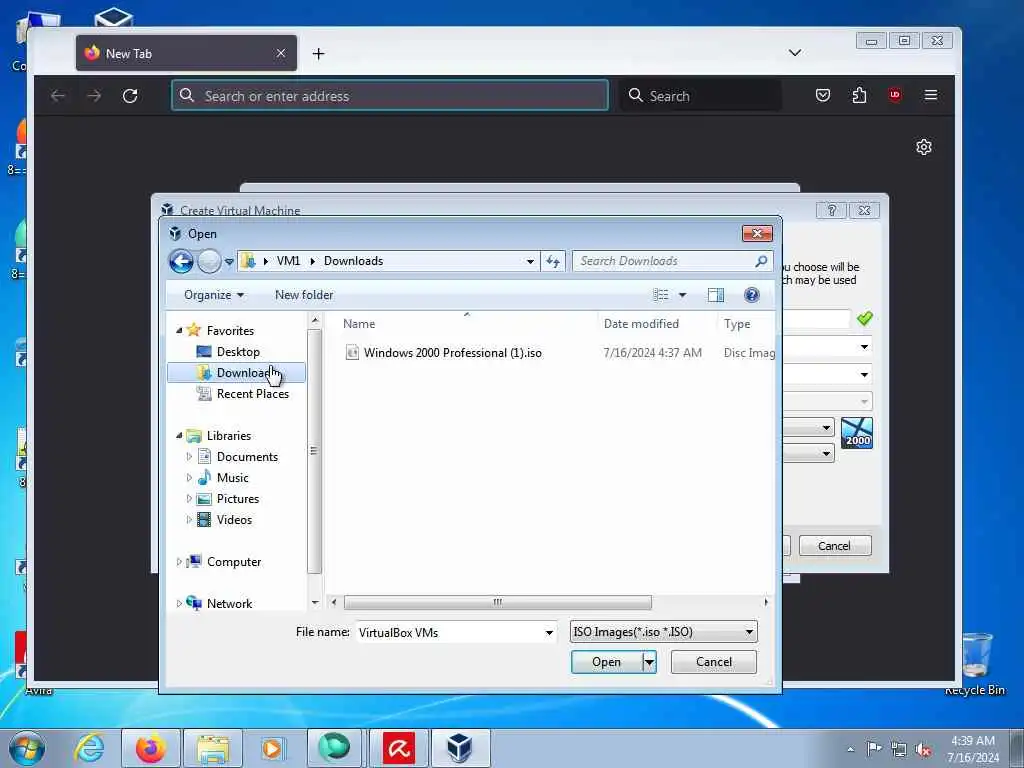1024x768 pixels.
Task: Open the address path dropdown arrow
Action: point(530,261)
